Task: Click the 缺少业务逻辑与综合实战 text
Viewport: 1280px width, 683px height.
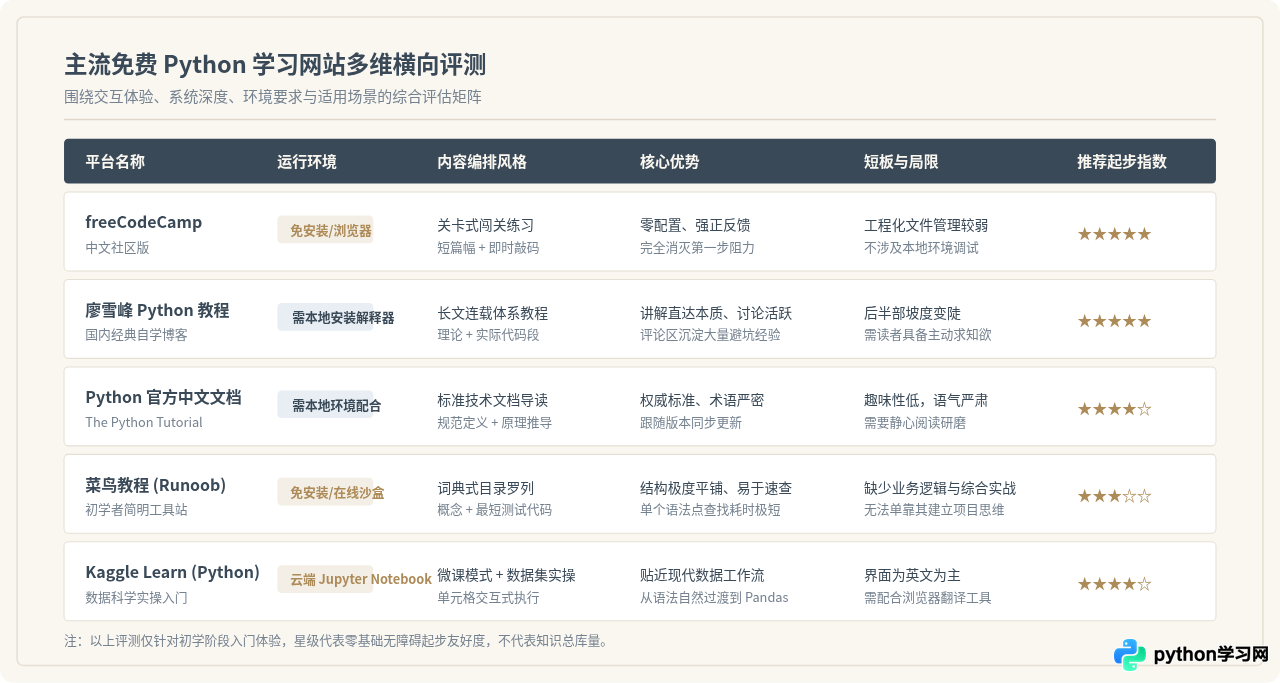Action: pos(940,488)
